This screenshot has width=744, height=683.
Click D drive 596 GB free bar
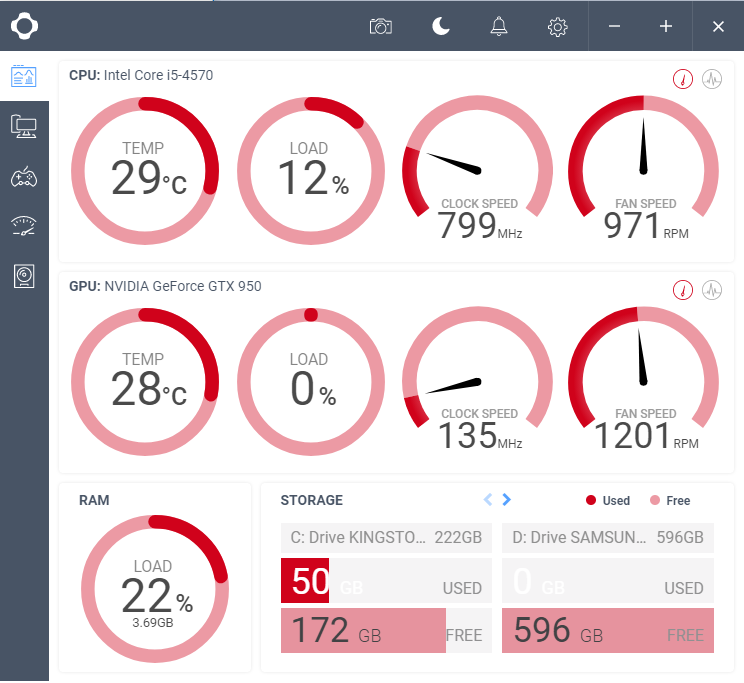(x=608, y=630)
